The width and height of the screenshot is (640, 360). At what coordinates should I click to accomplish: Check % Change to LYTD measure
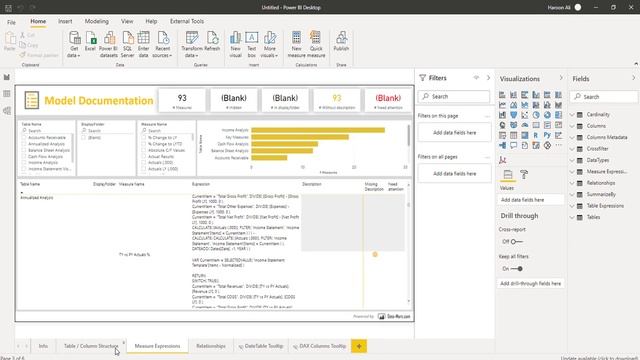click(x=144, y=144)
